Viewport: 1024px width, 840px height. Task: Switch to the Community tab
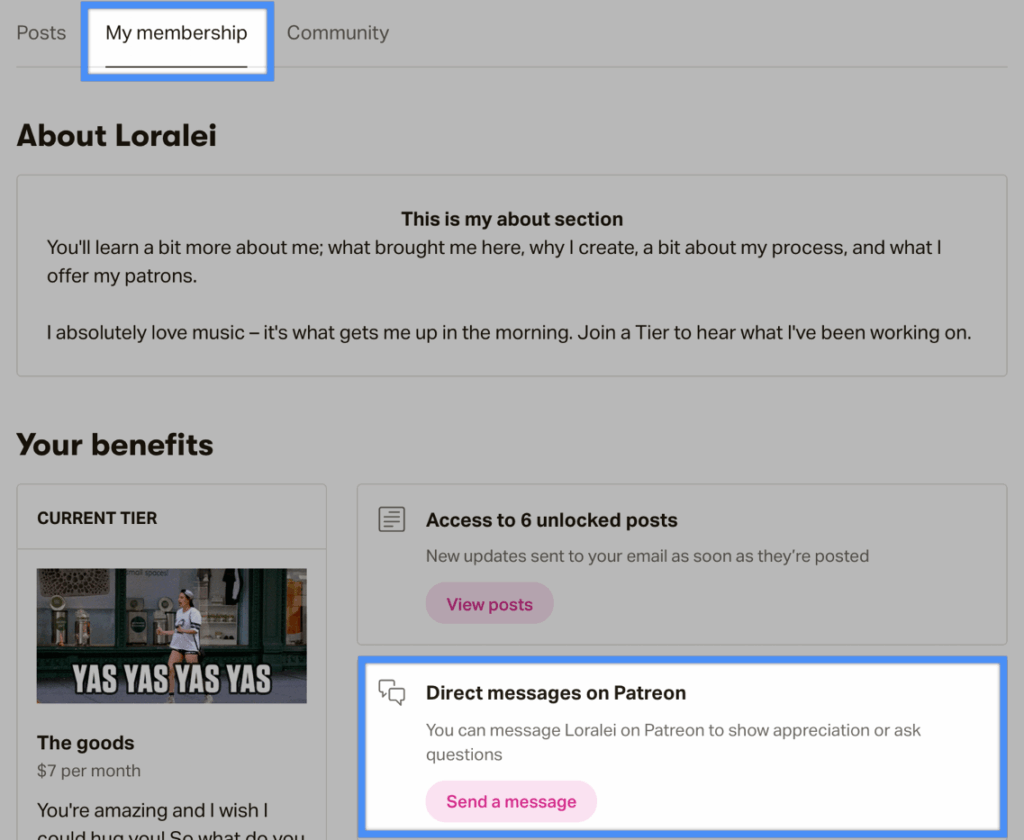click(338, 33)
